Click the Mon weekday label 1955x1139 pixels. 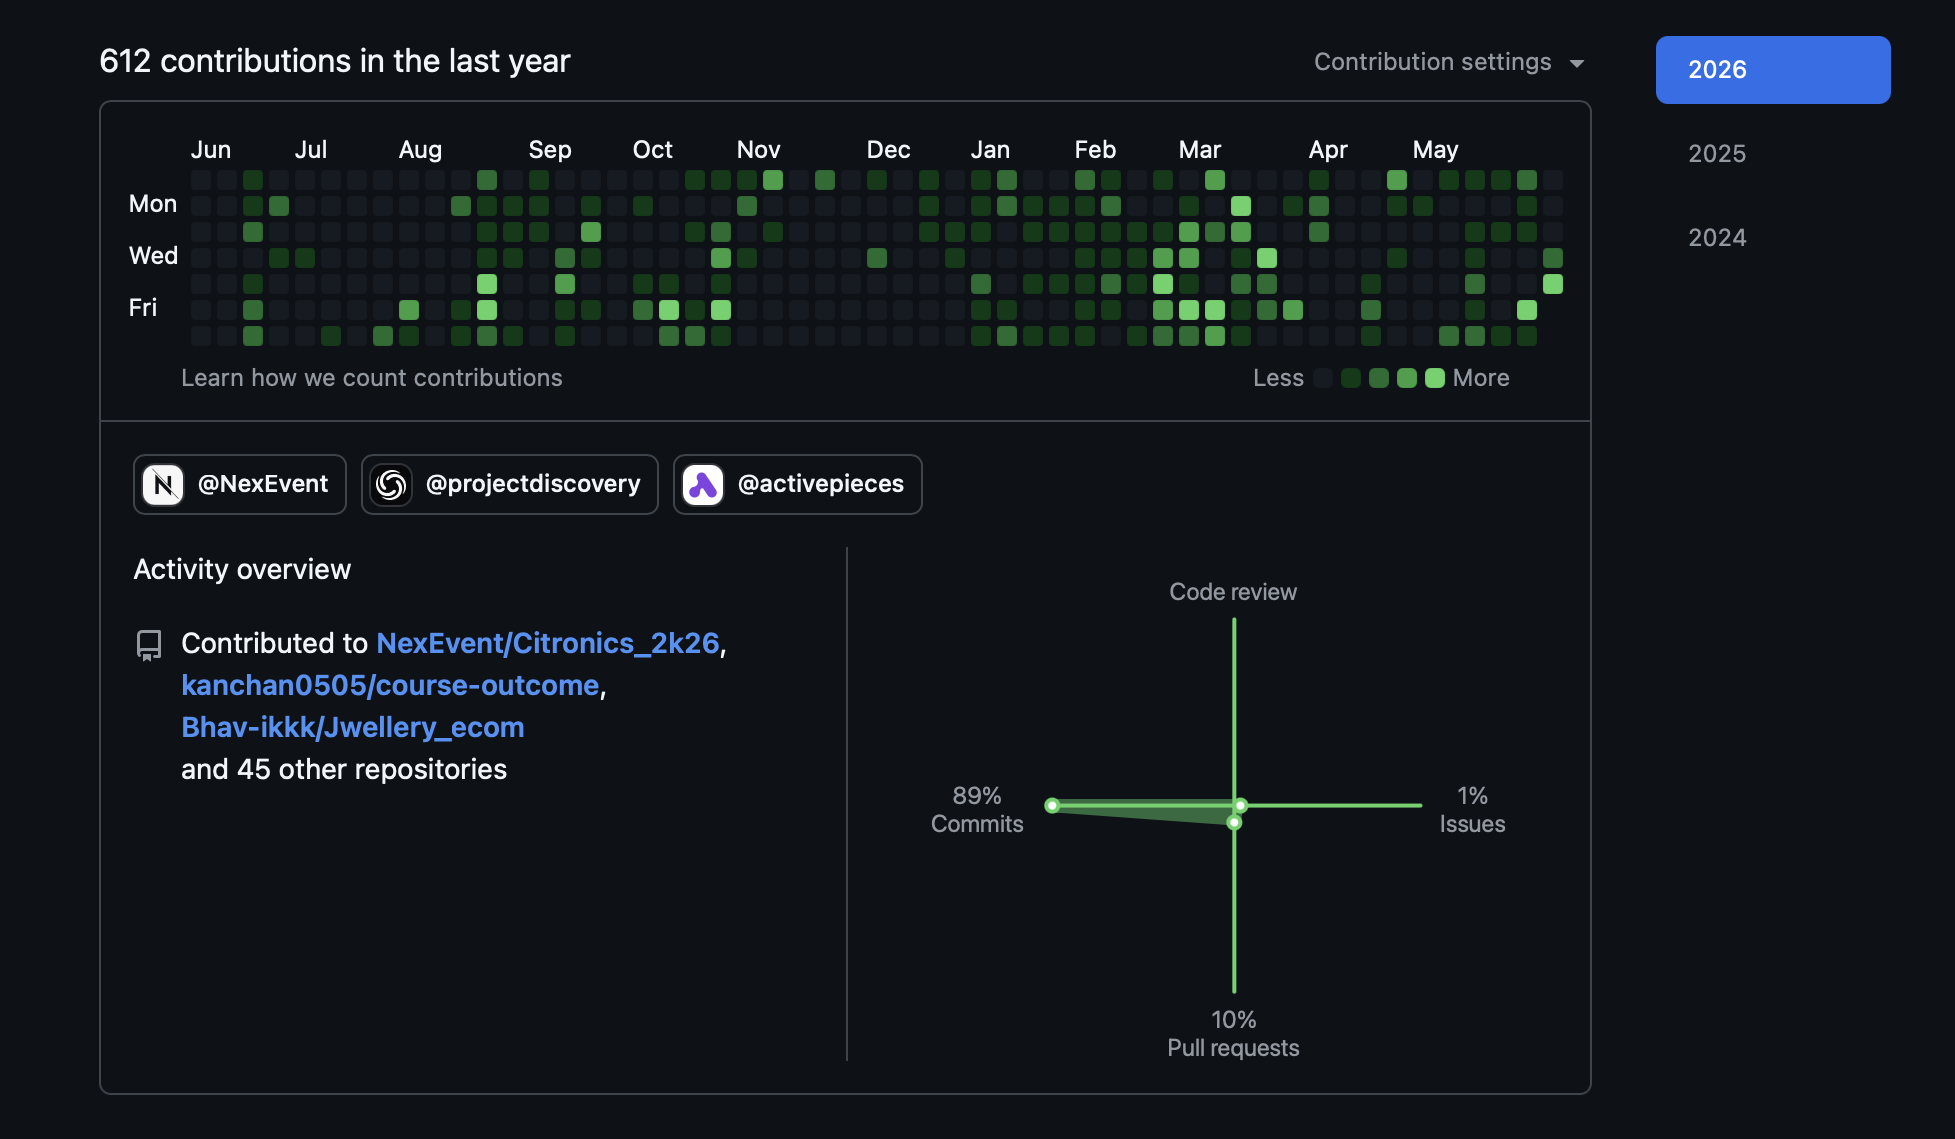pyautogui.click(x=153, y=204)
